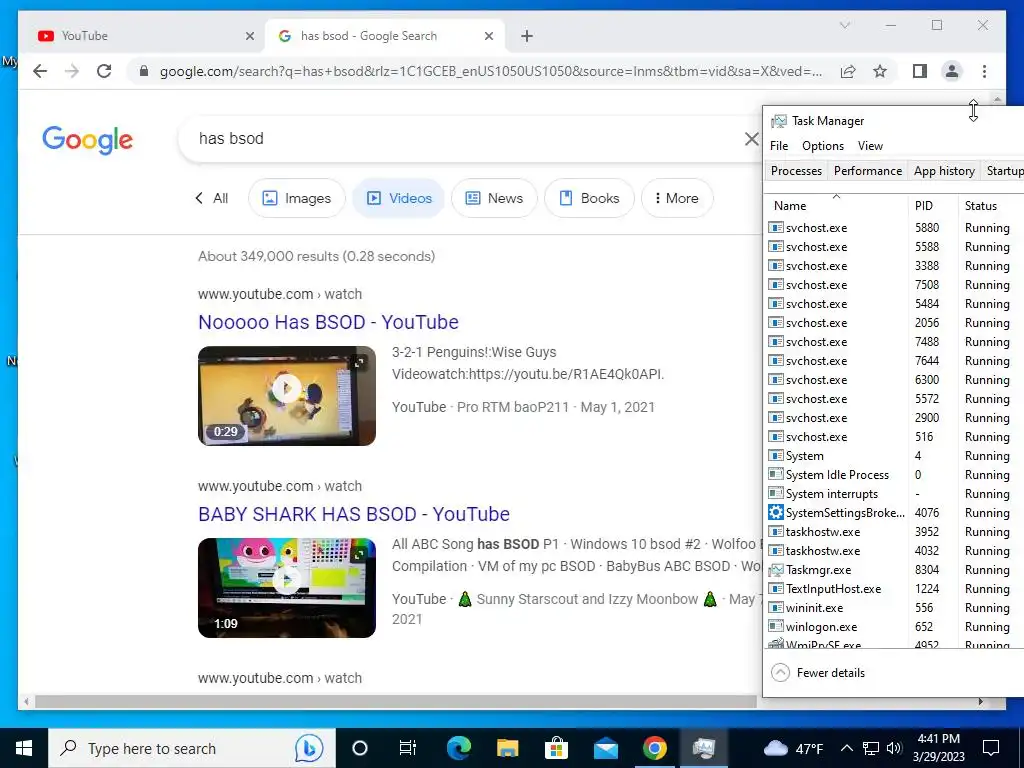This screenshot has width=1024, height=768.
Task: Open File Explorer from taskbar
Action: coord(507,748)
